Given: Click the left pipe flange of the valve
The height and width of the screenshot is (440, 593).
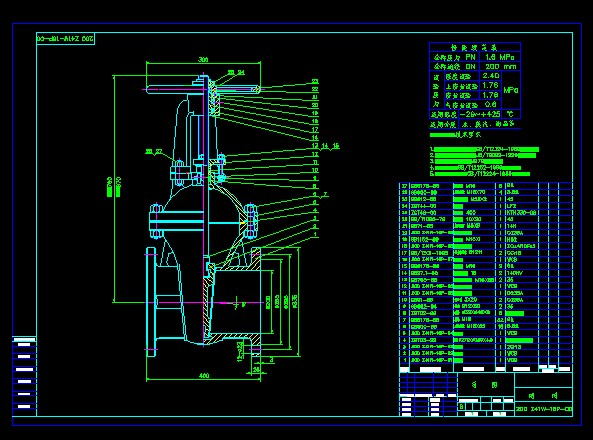Looking at the screenshot, I should [x=151, y=302].
